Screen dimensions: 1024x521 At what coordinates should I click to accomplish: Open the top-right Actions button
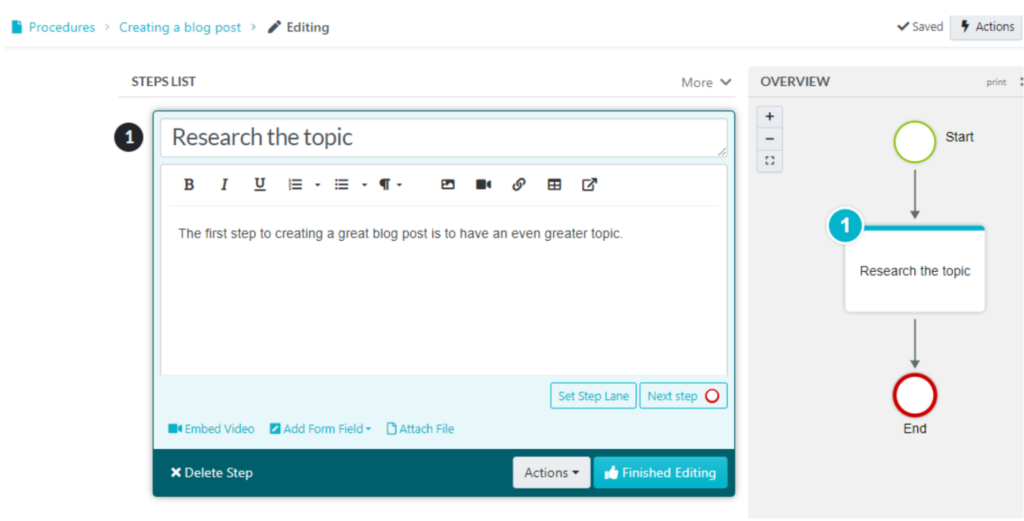tap(986, 27)
